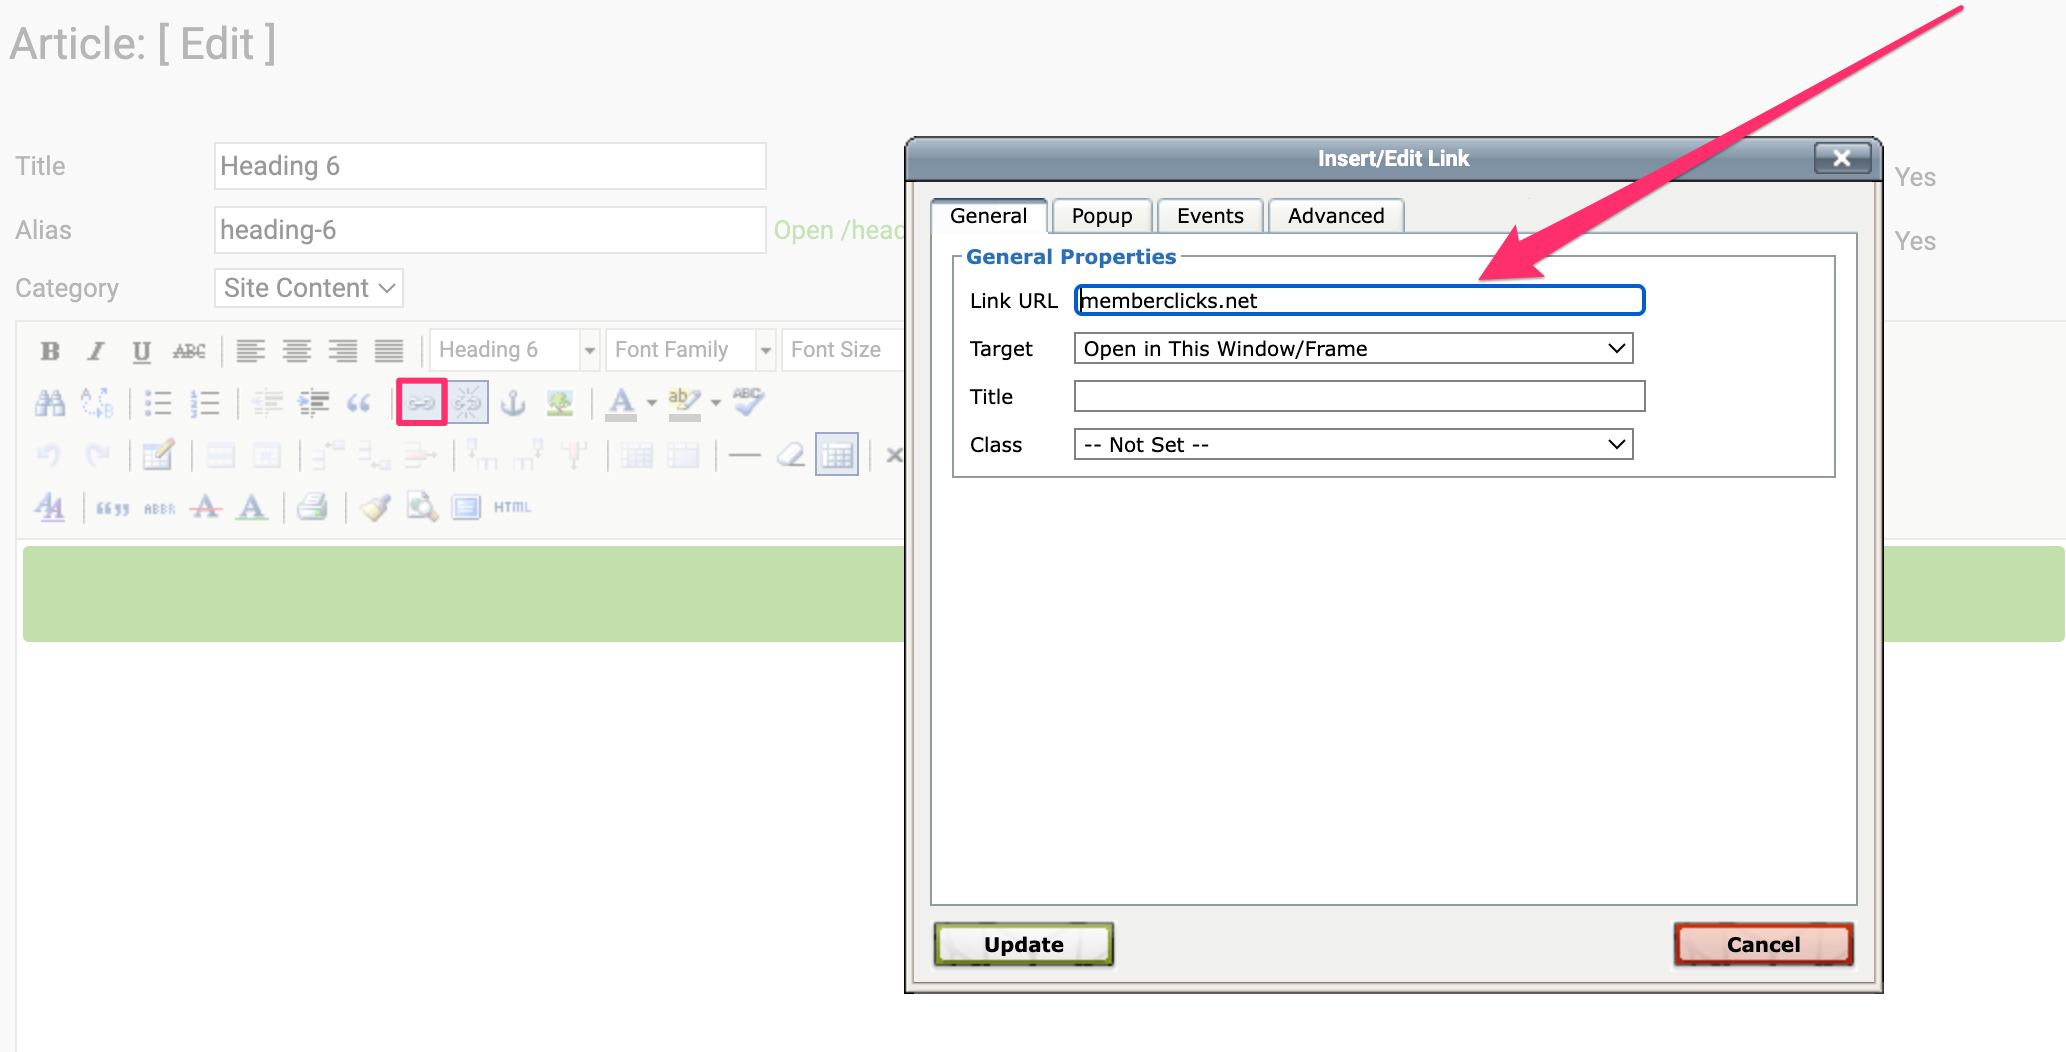Switch to the Advanced tab
Screen dimensions: 2066x1052
[x=1336, y=216]
